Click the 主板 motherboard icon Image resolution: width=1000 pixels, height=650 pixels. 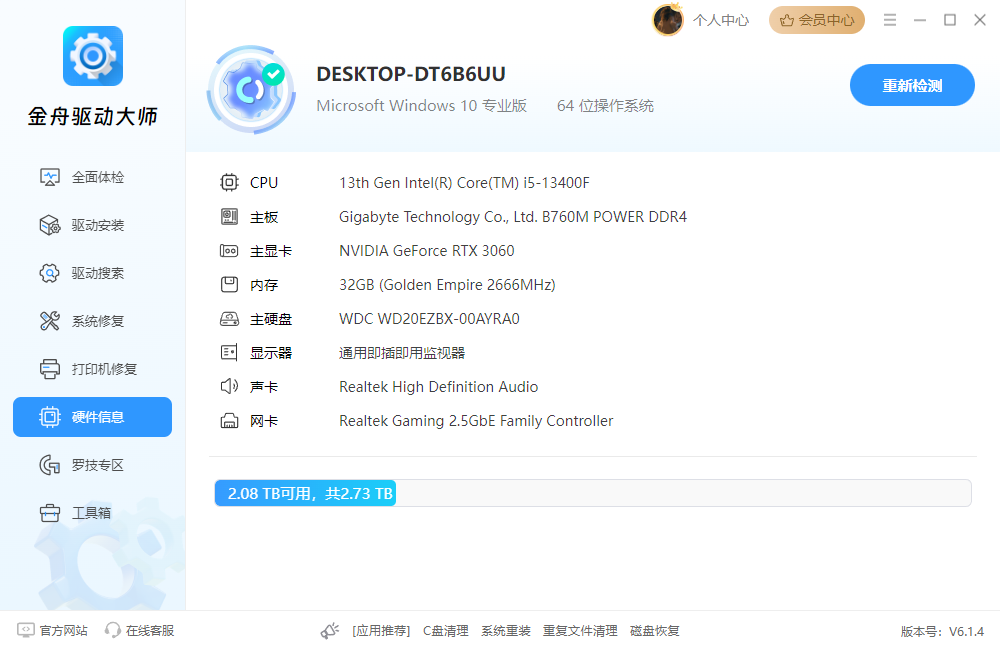(229, 217)
